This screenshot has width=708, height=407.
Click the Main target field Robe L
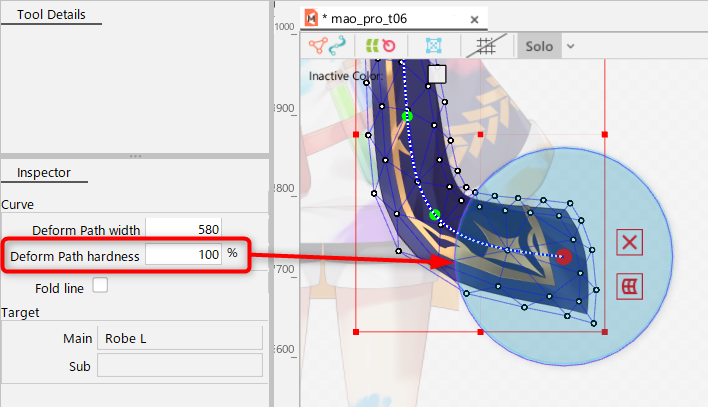click(179, 338)
